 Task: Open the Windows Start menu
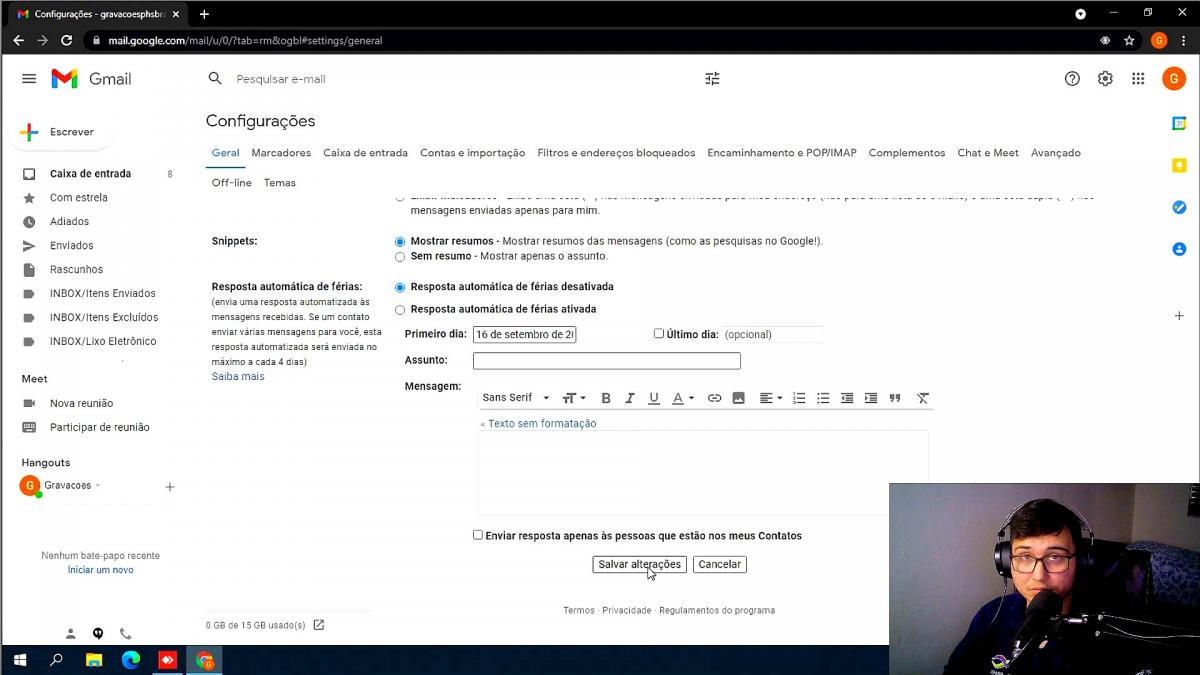tap(19, 660)
